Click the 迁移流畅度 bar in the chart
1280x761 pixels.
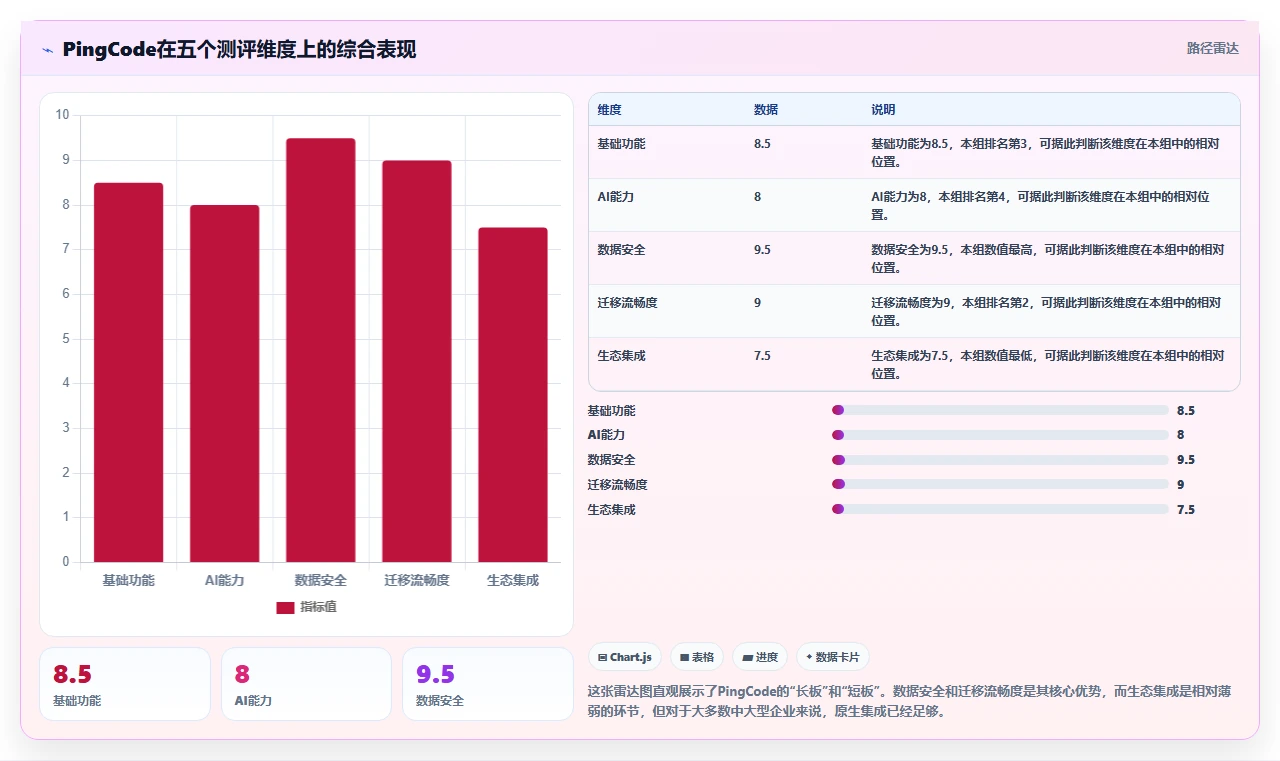tap(417, 361)
